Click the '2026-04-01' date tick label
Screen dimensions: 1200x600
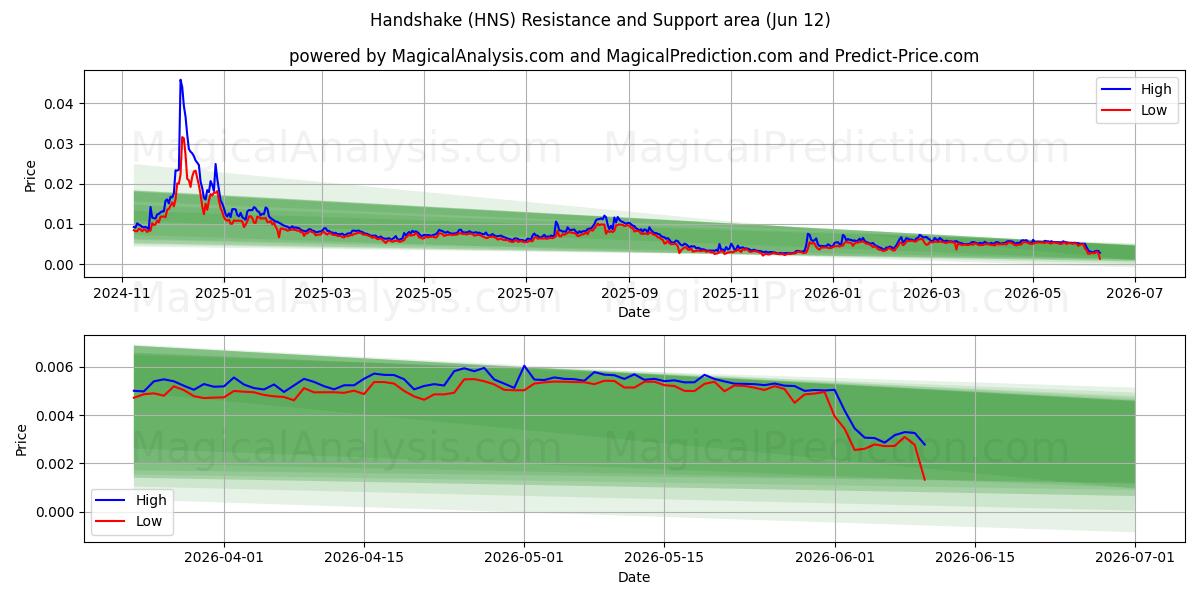coord(223,558)
